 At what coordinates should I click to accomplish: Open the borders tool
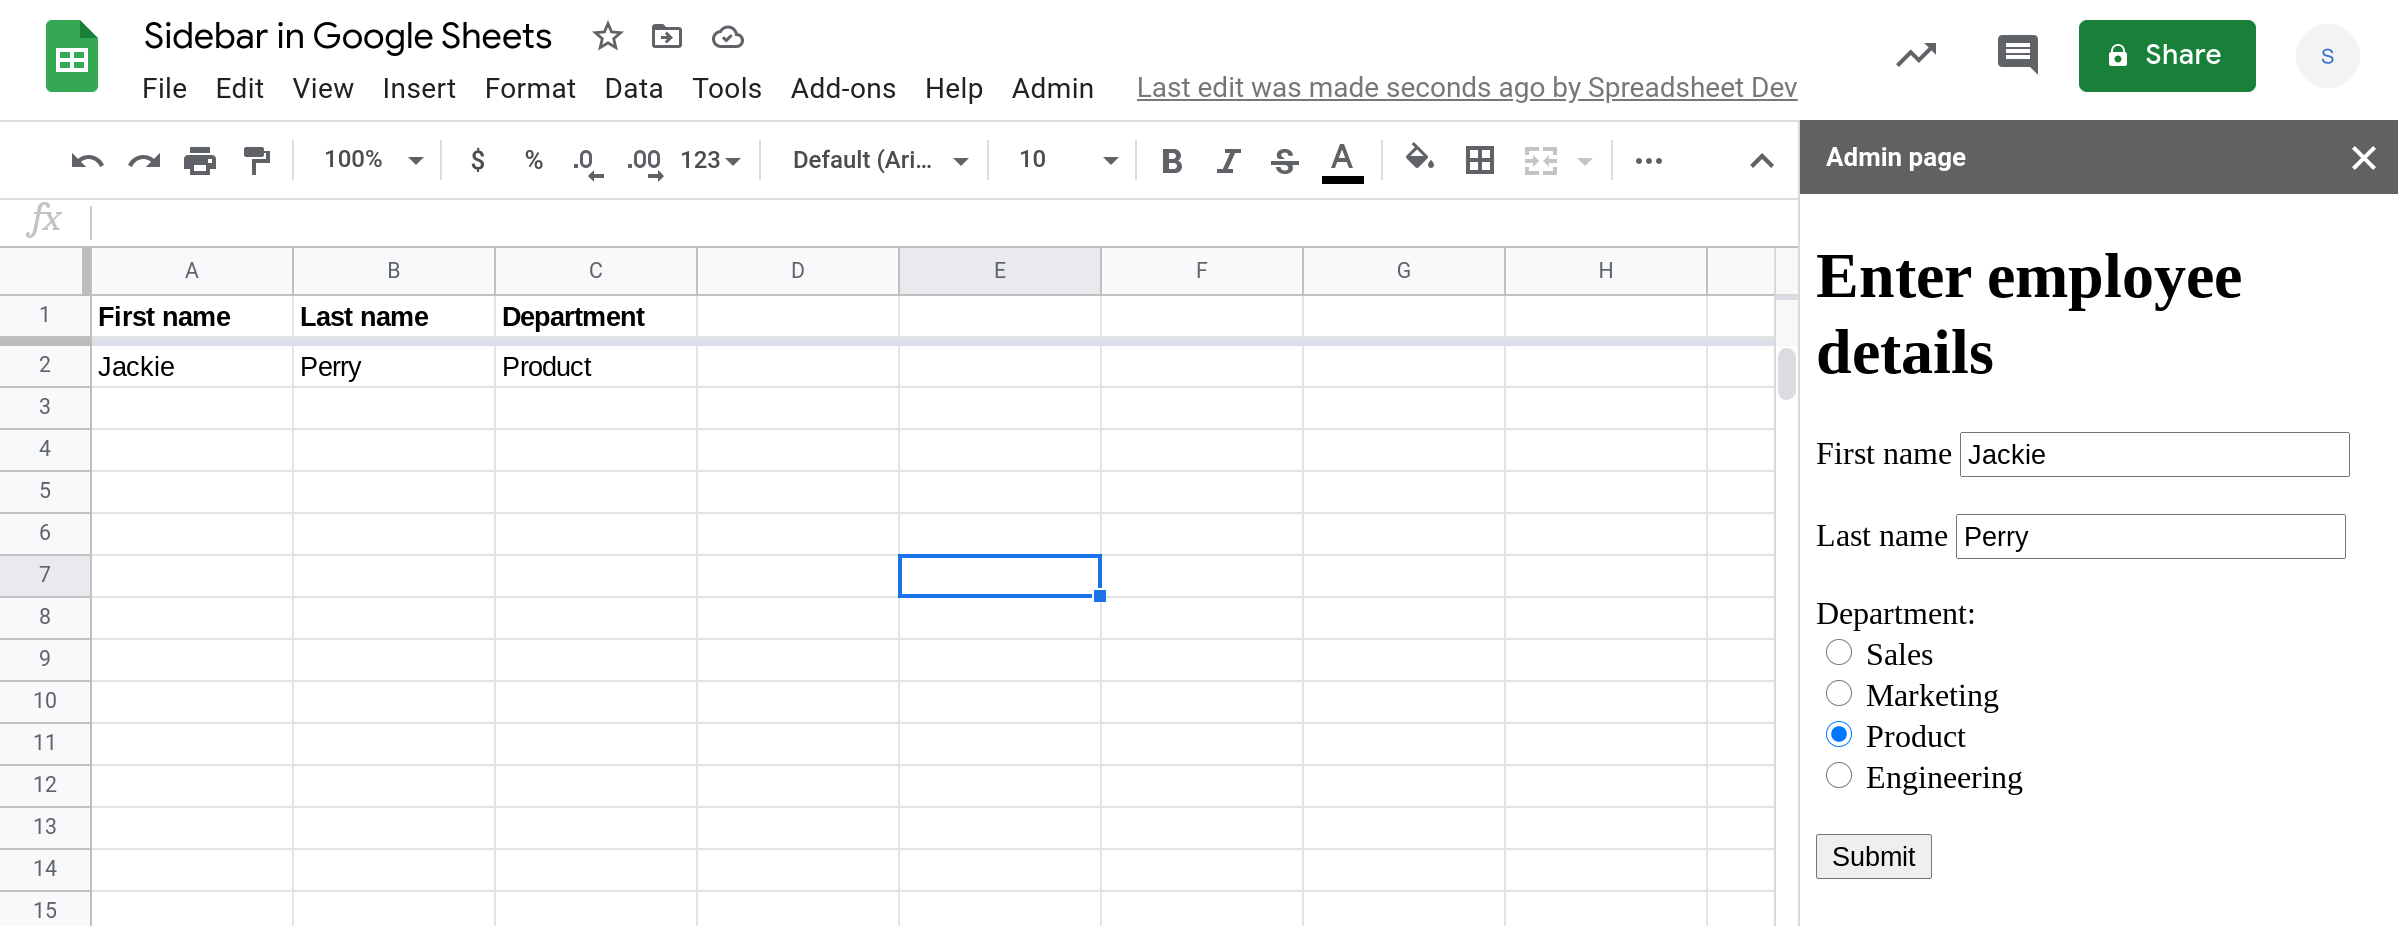click(1480, 160)
